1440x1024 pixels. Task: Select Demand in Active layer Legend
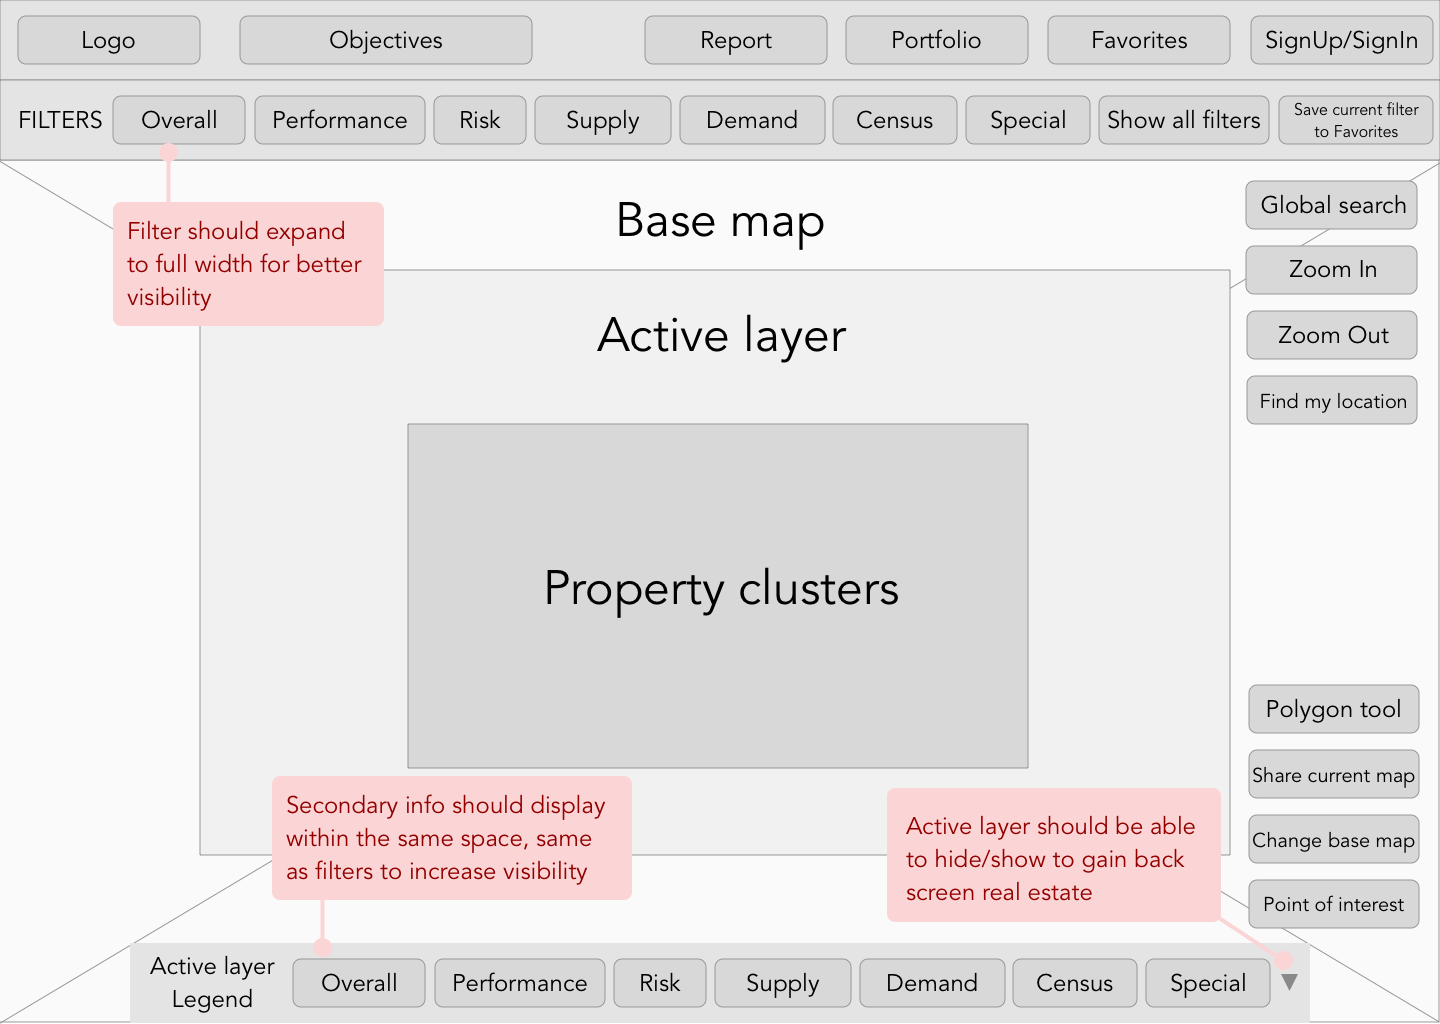(932, 983)
